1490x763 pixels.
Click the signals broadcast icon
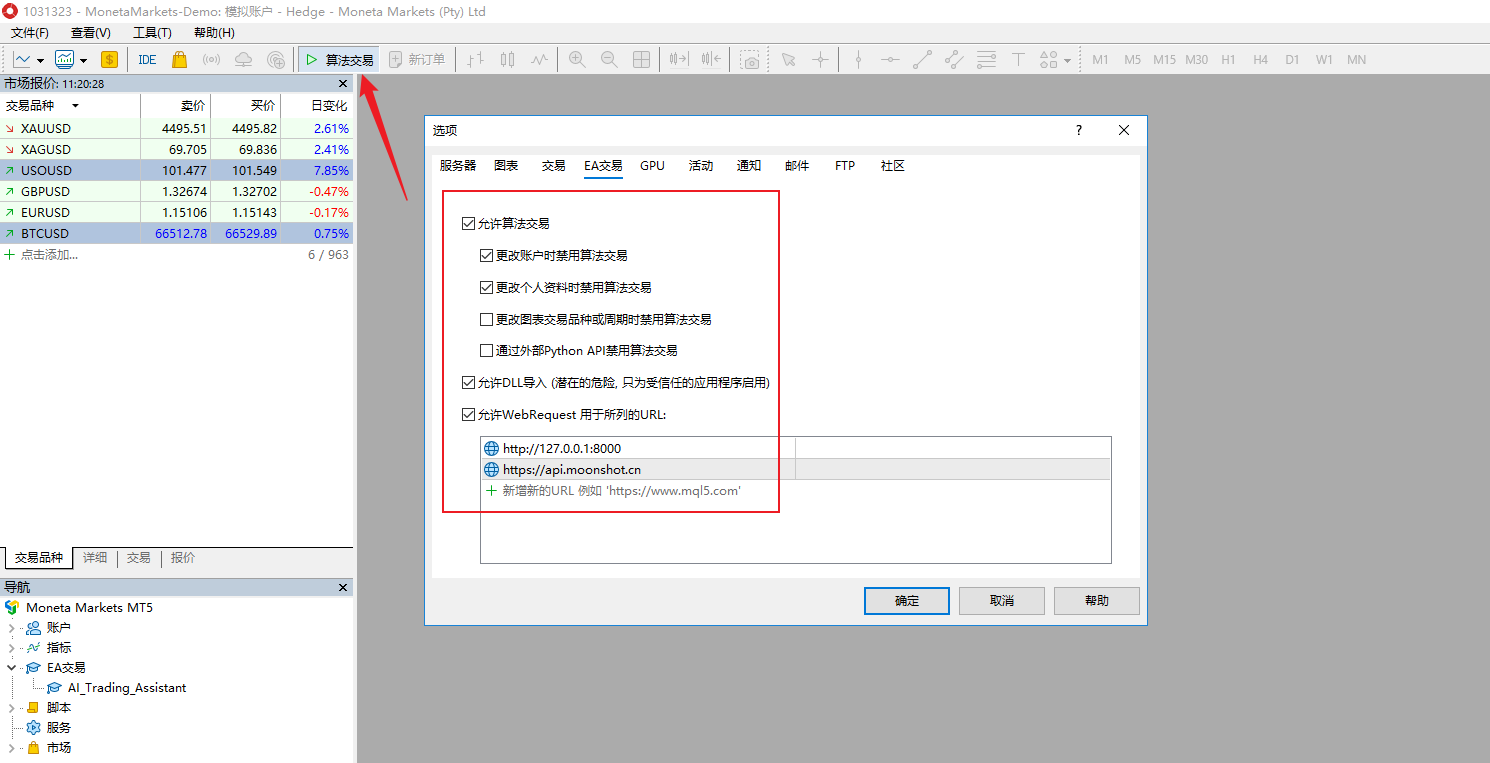211,60
